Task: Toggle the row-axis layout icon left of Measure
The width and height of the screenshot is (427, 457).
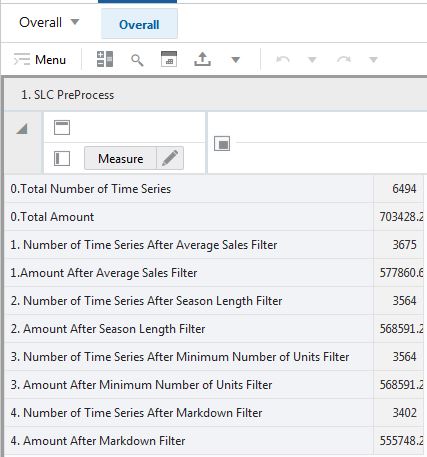Action: pos(62,158)
